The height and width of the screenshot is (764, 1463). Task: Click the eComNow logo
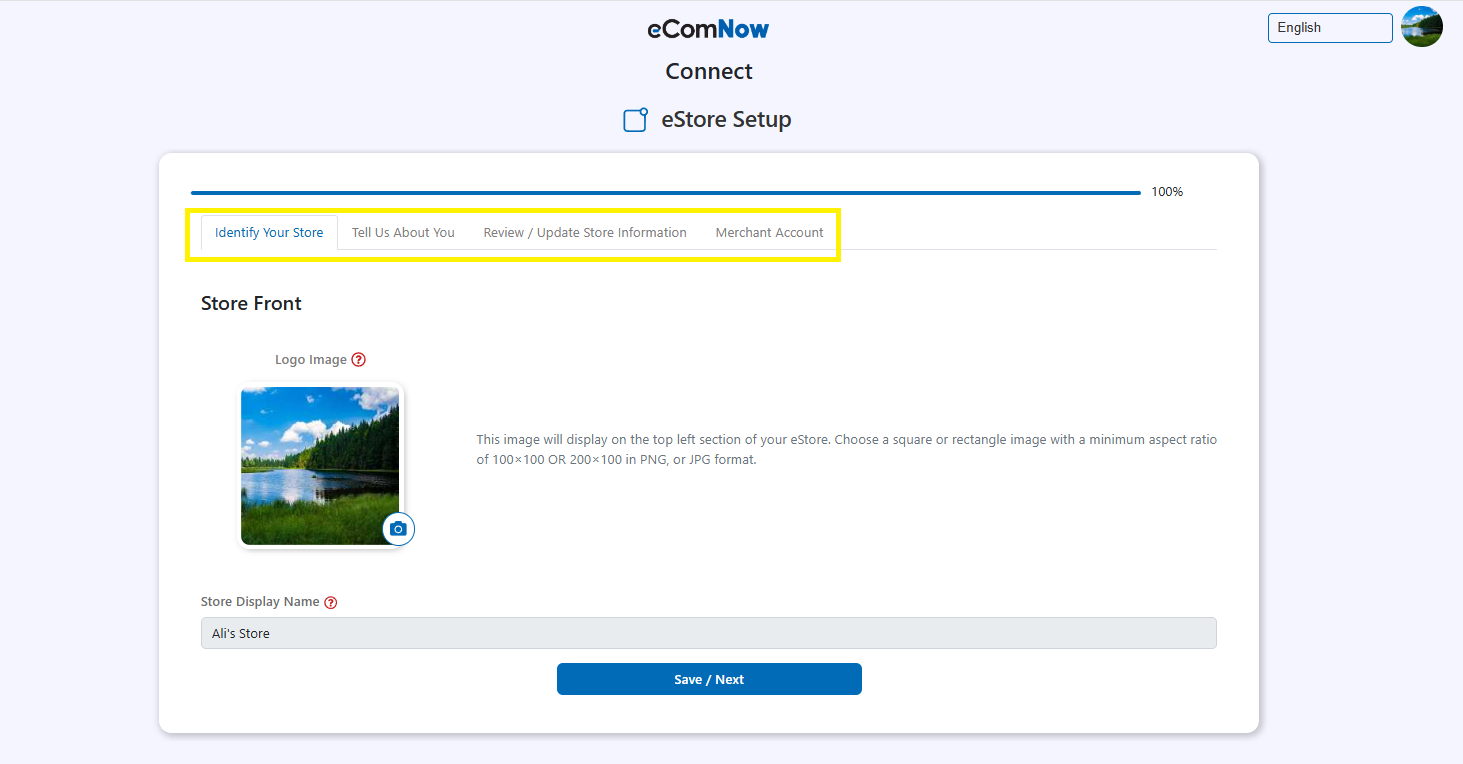708,29
